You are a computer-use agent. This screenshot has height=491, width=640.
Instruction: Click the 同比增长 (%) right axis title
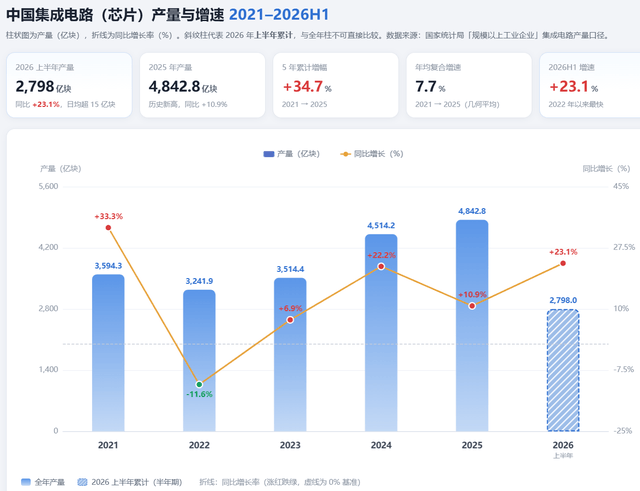pos(606,169)
